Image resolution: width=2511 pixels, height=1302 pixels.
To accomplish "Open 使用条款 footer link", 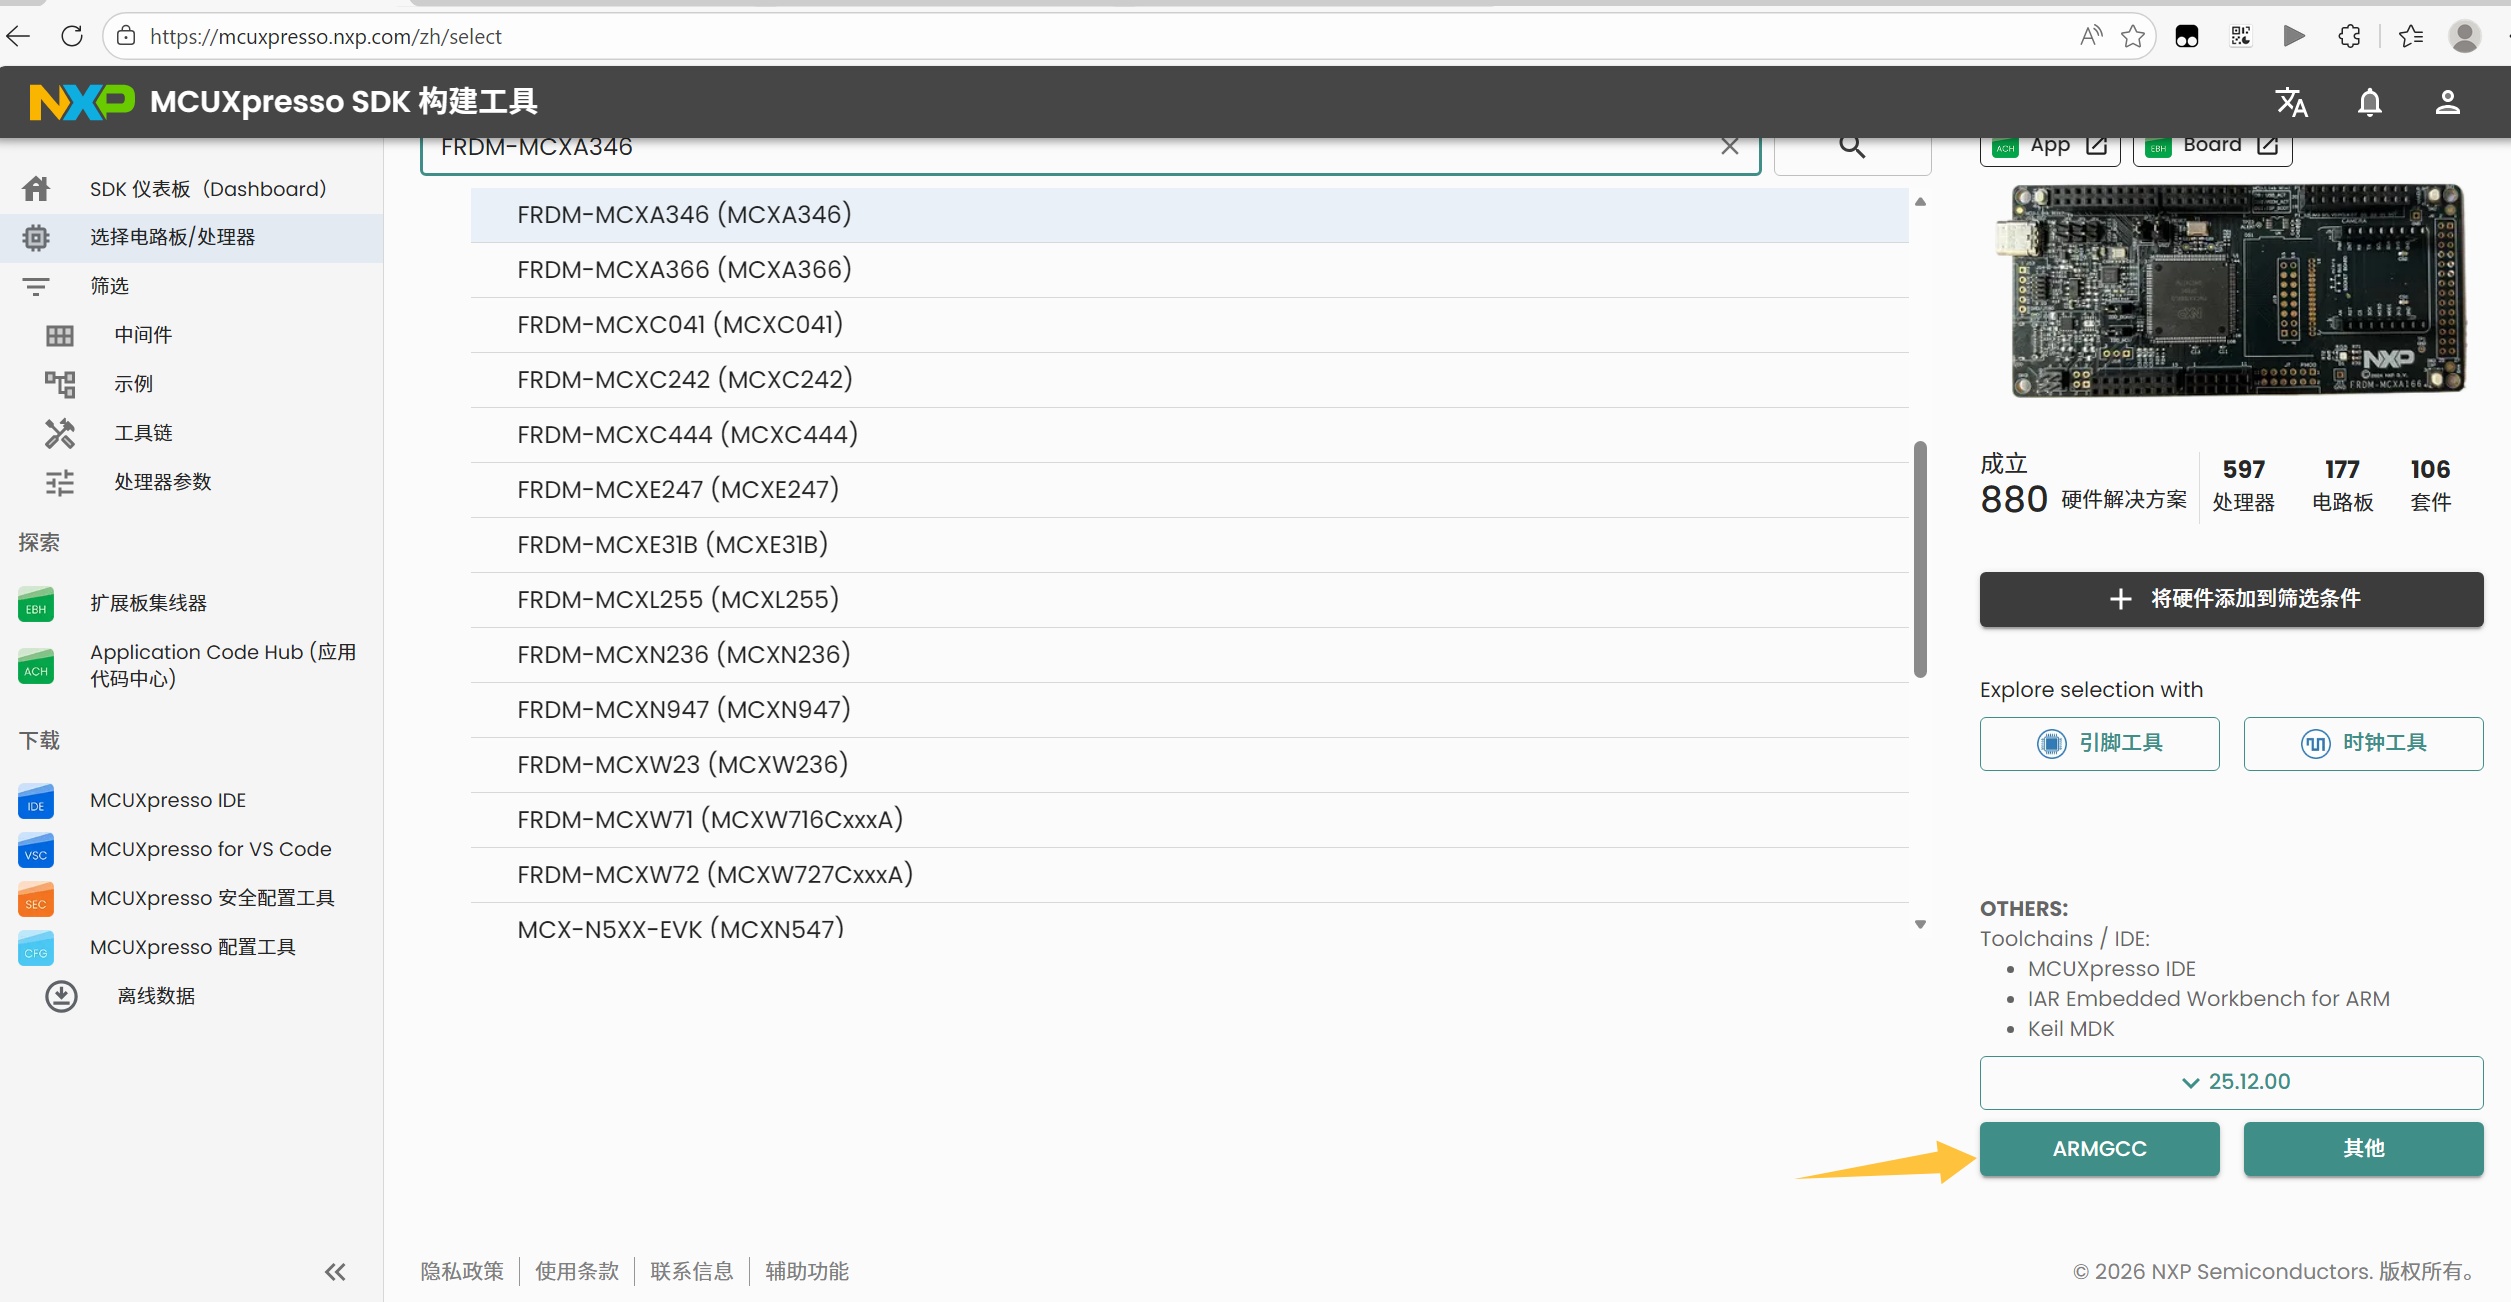I will click(577, 1272).
